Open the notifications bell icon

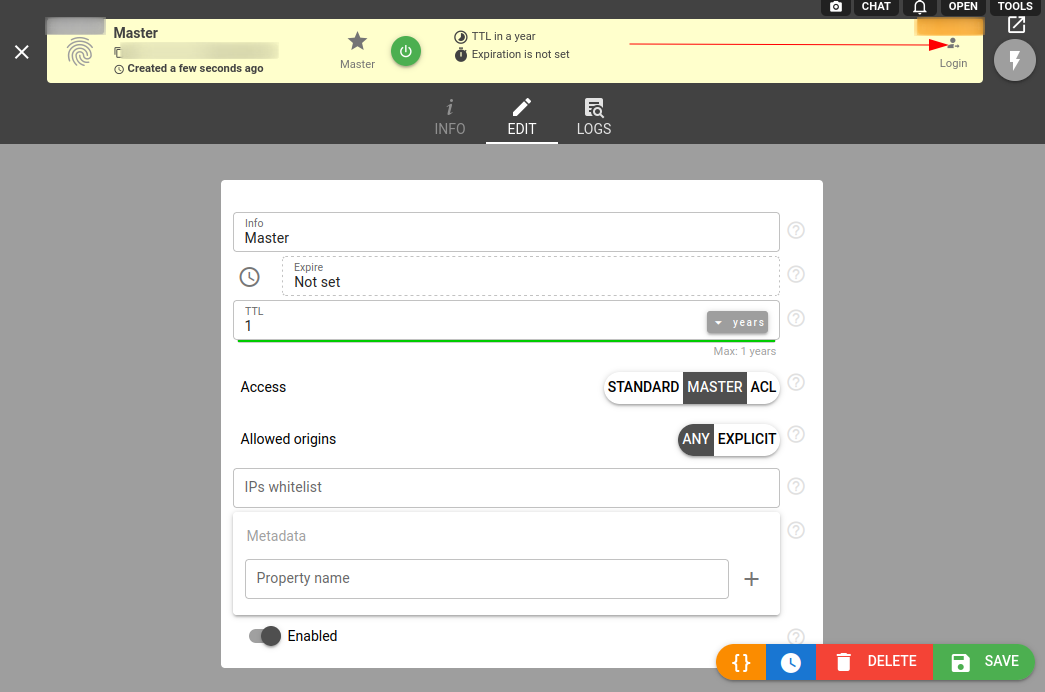(x=920, y=7)
